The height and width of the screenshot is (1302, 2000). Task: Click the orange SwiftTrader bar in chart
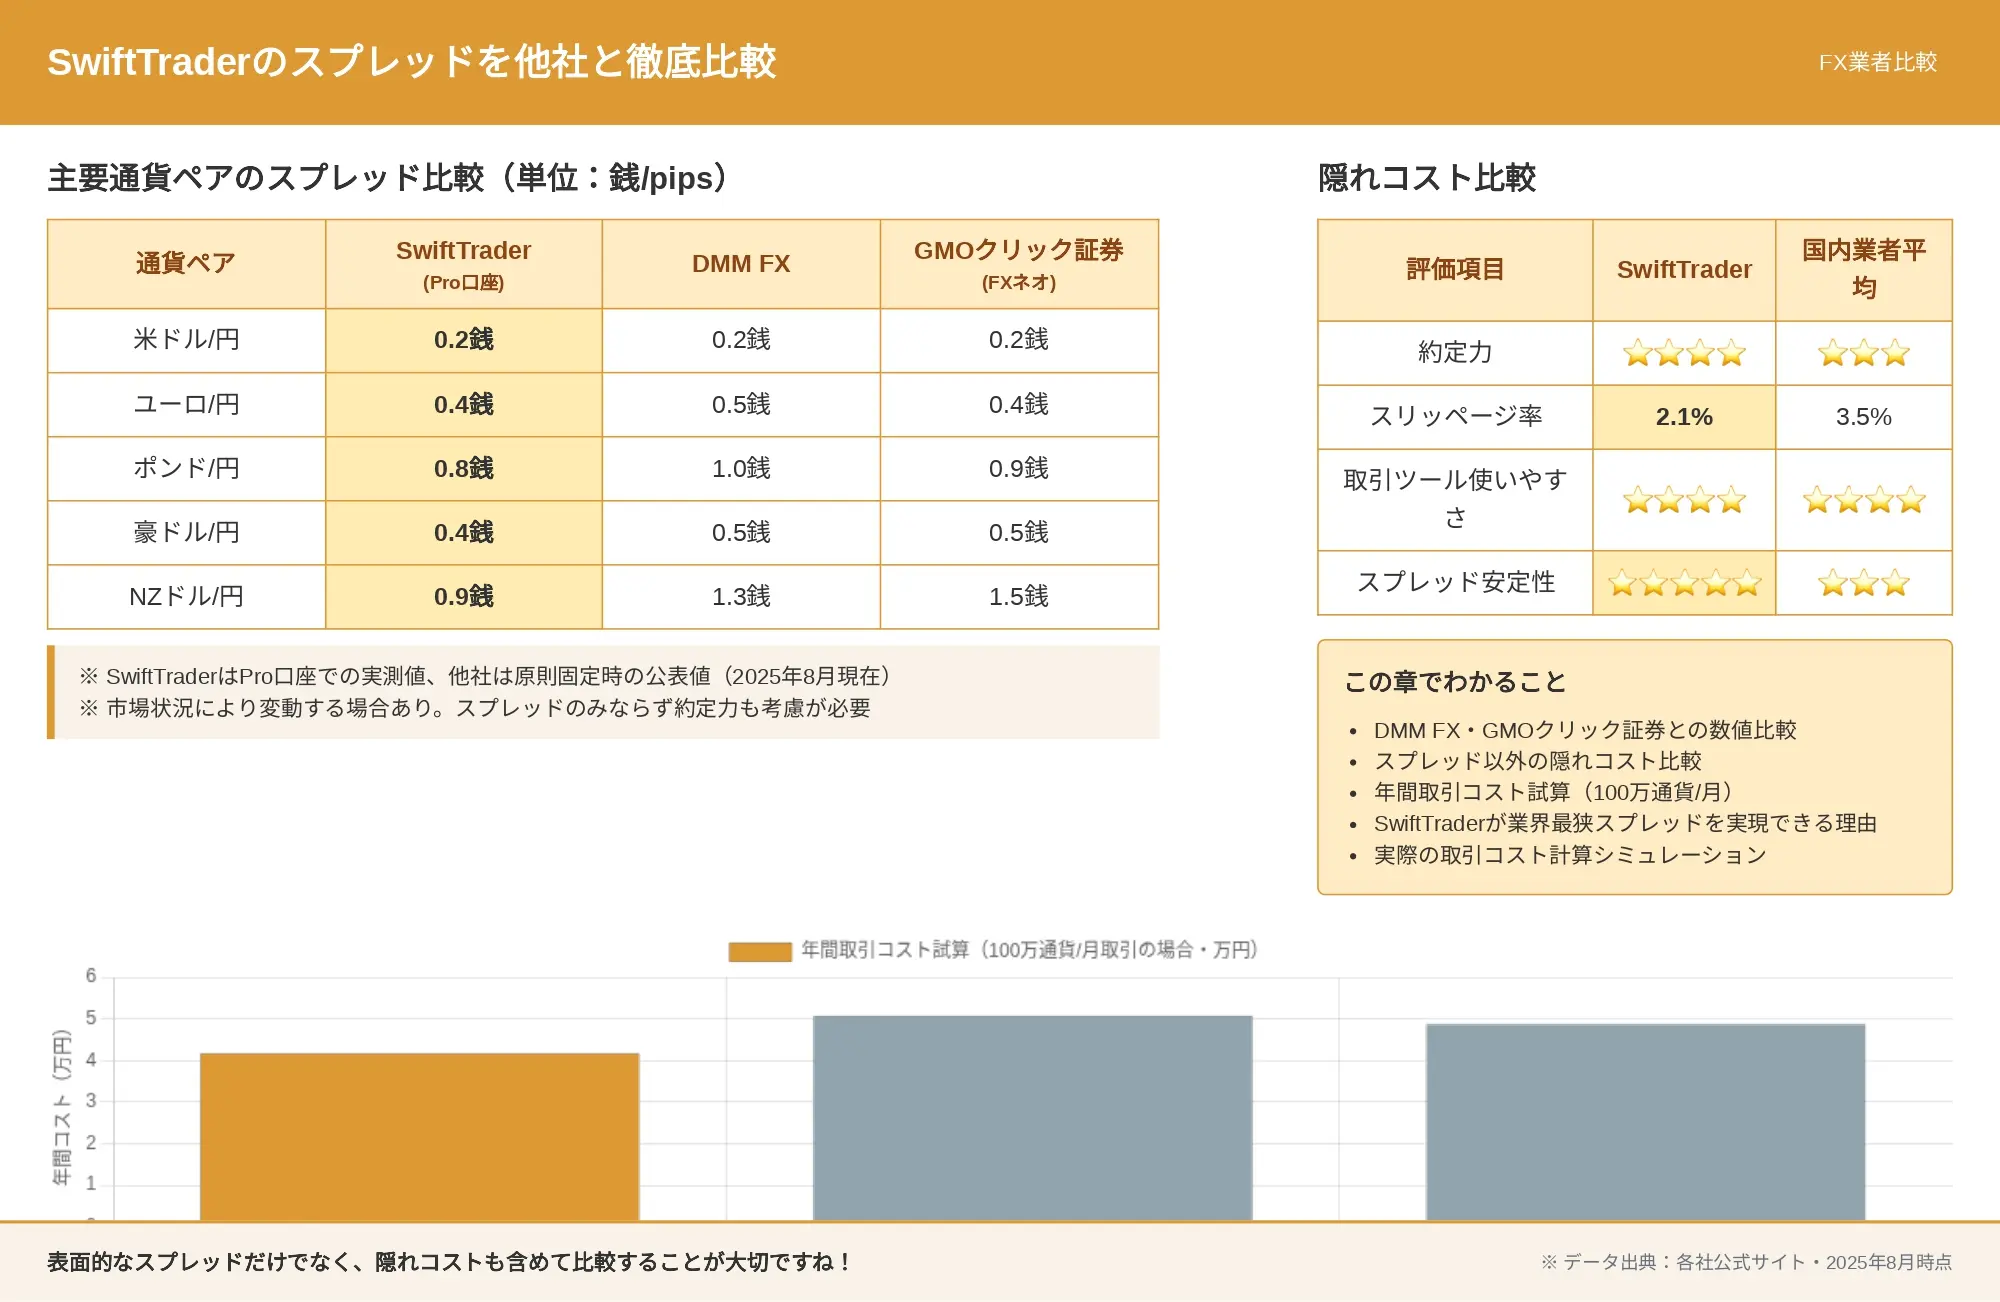tap(419, 1136)
